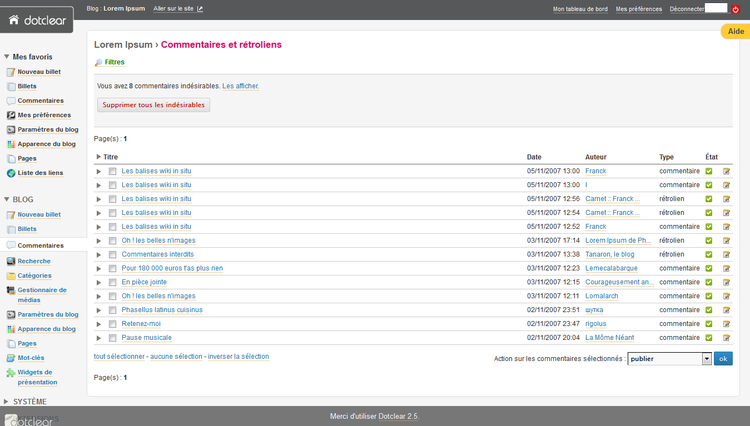Click the Catégories folder icon in sidebar
The image size is (750, 426).
pos(10,275)
